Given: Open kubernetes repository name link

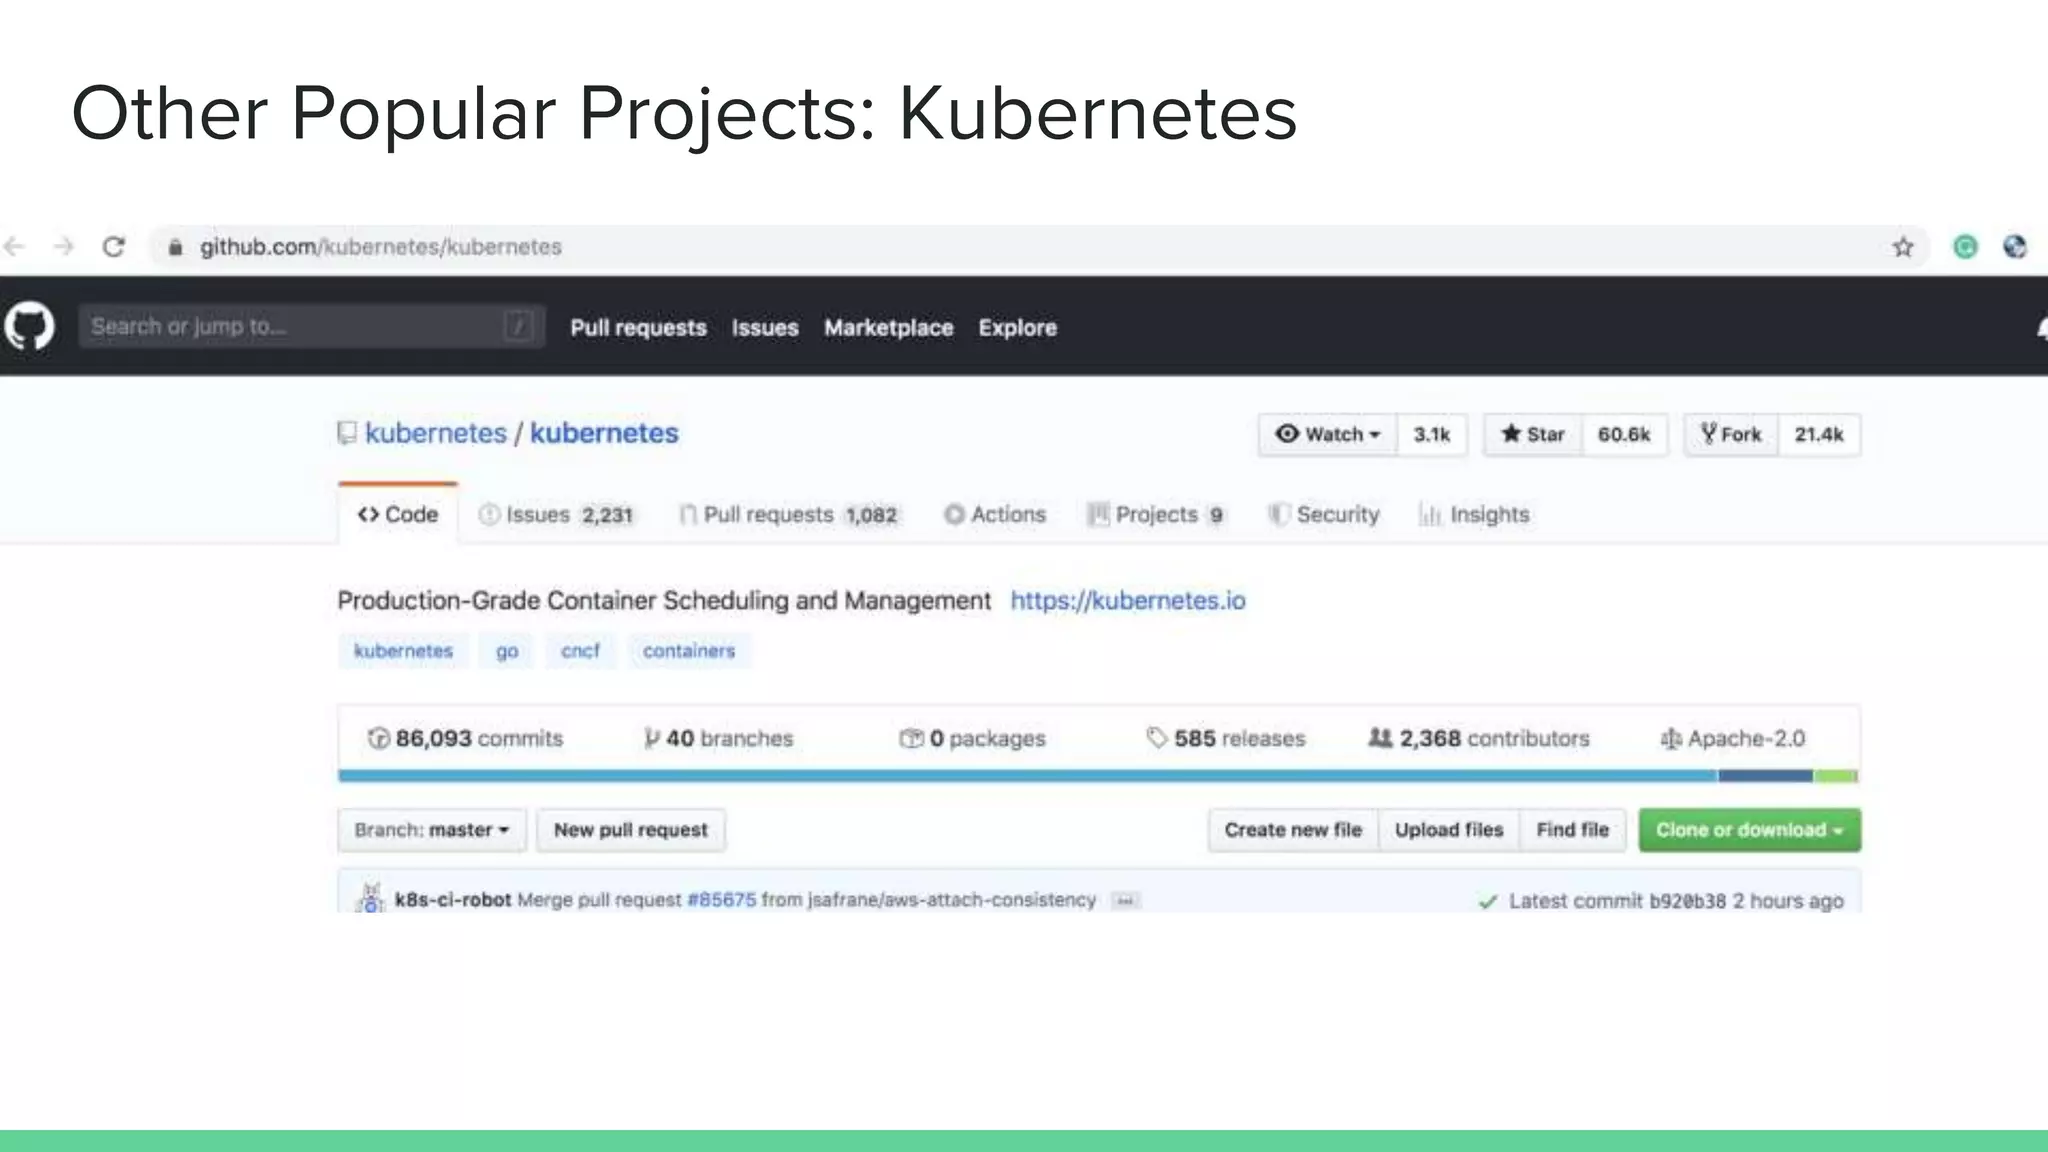Looking at the screenshot, I should pos(604,433).
